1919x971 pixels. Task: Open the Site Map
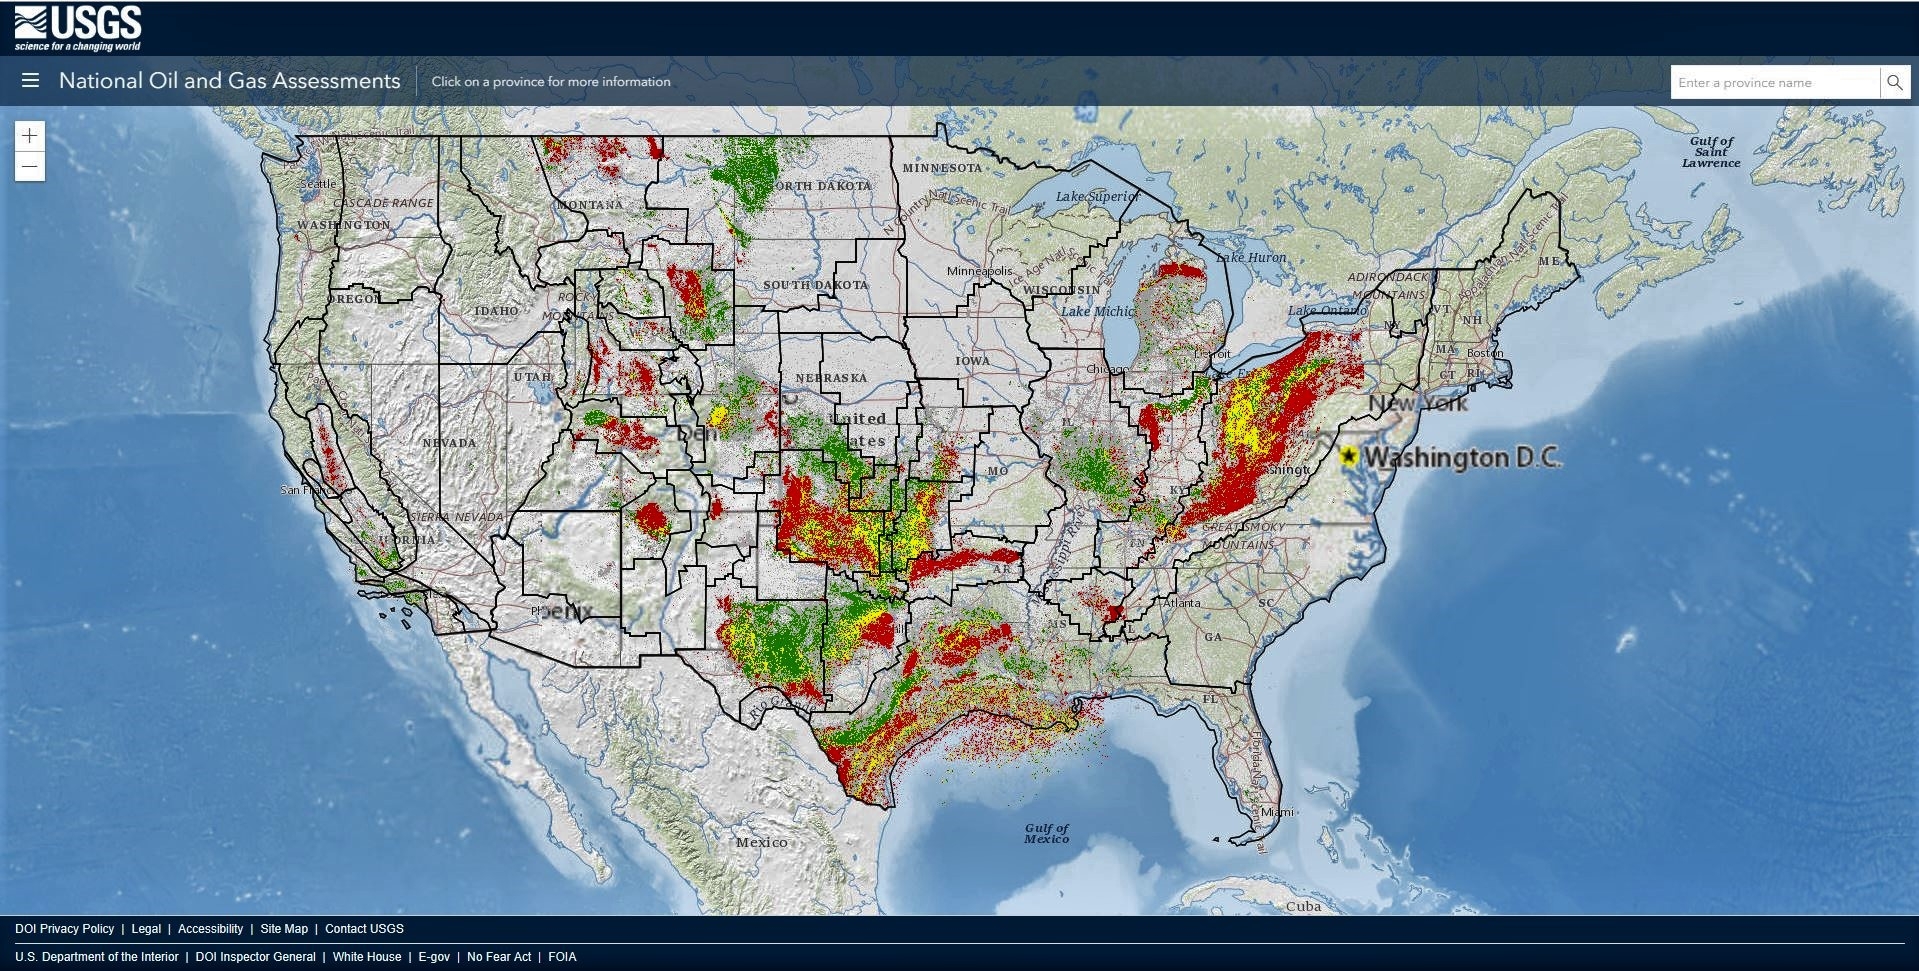[283, 929]
